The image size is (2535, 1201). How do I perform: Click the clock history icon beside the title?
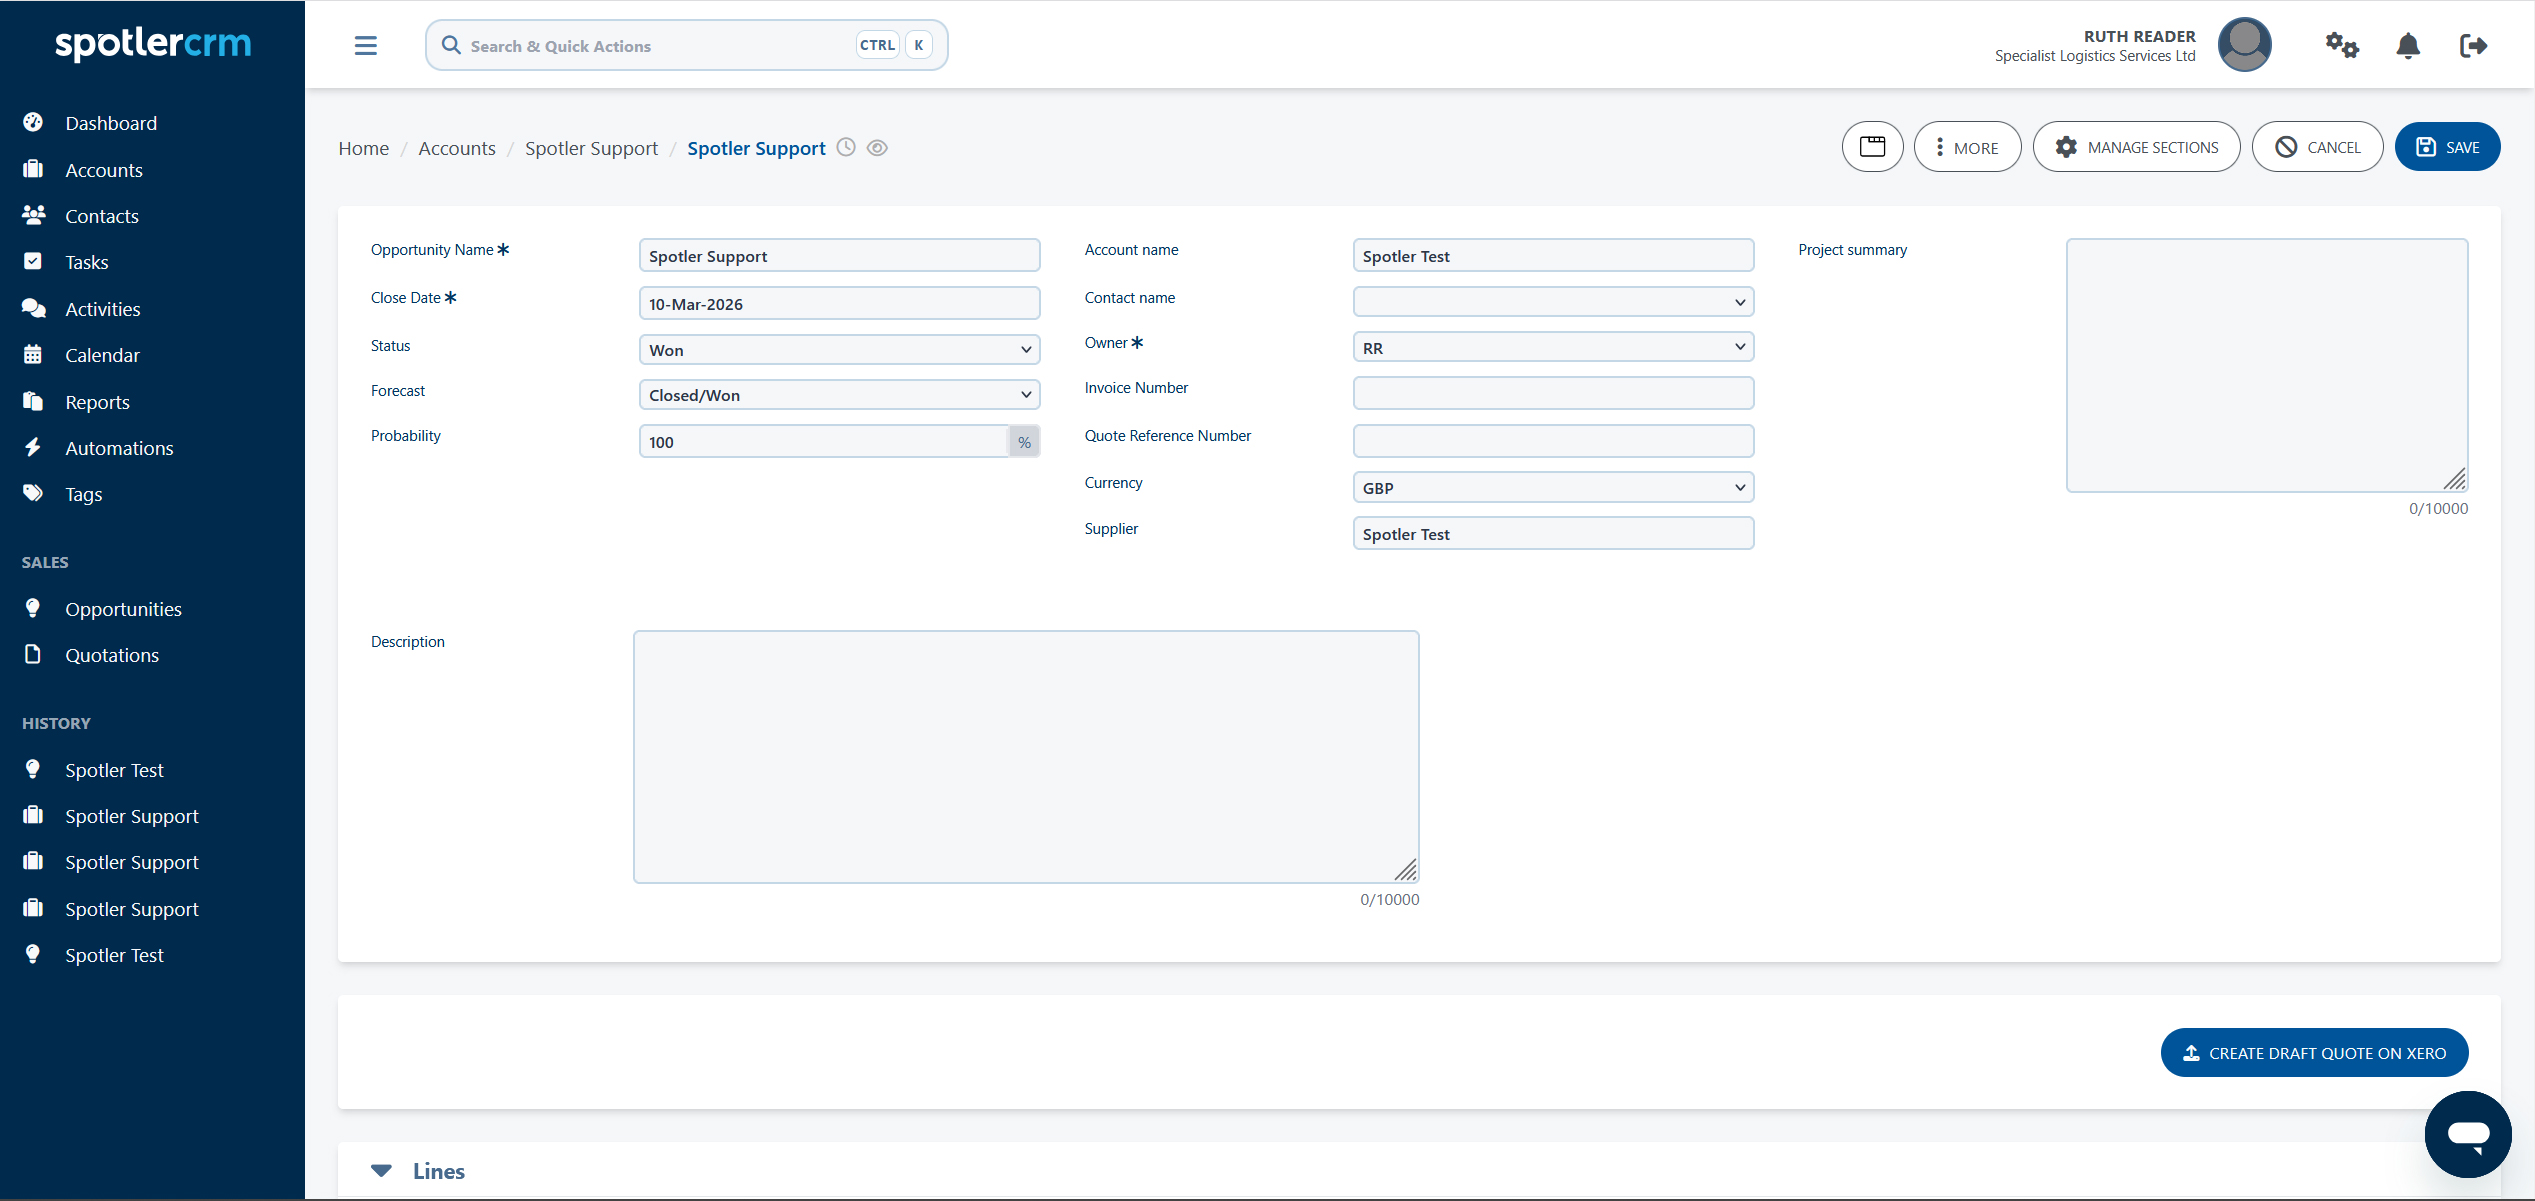[x=846, y=147]
